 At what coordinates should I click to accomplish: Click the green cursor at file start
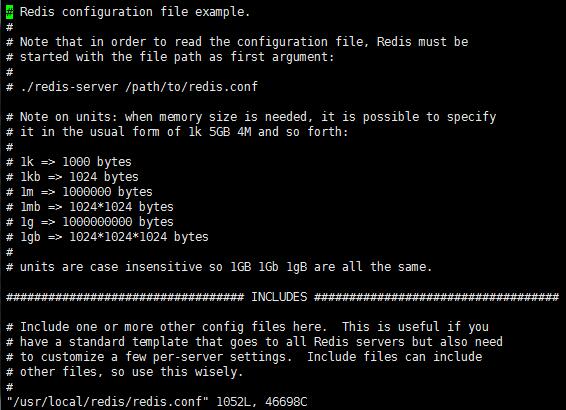9,12
